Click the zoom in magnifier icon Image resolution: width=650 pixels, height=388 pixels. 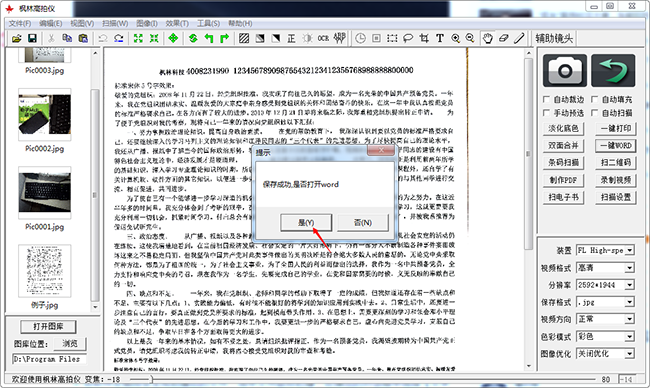coord(456,39)
